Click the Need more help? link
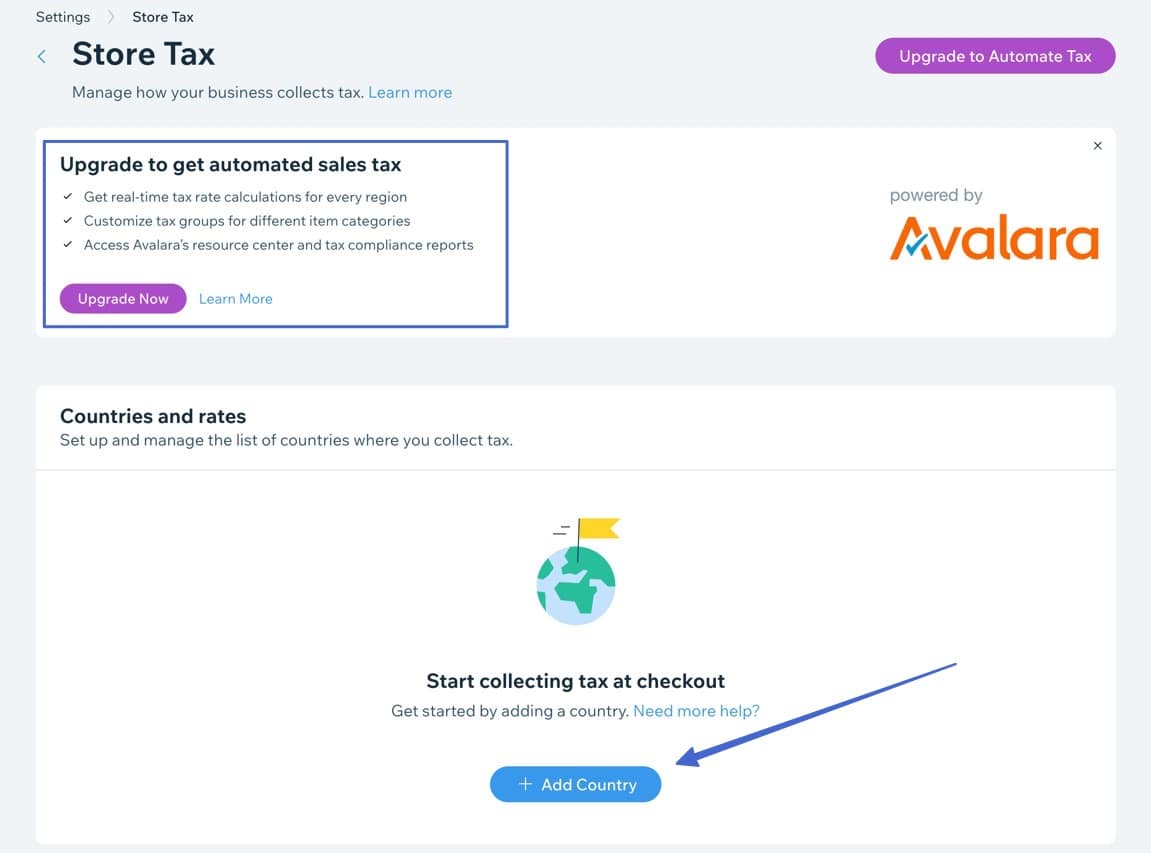1151x853 pixels. 696,711
